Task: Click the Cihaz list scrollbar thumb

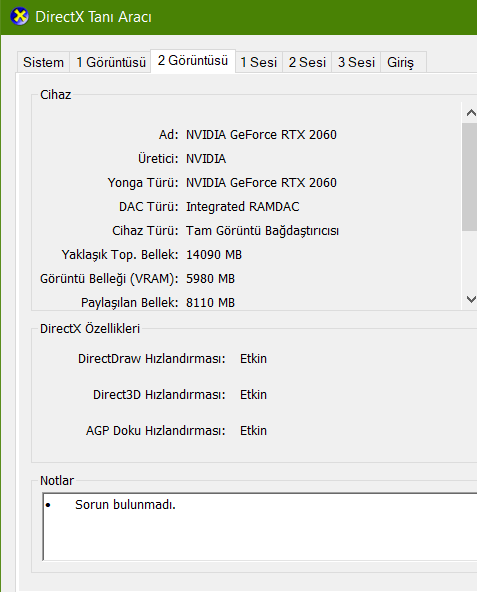Action: (x=470, y=177)
